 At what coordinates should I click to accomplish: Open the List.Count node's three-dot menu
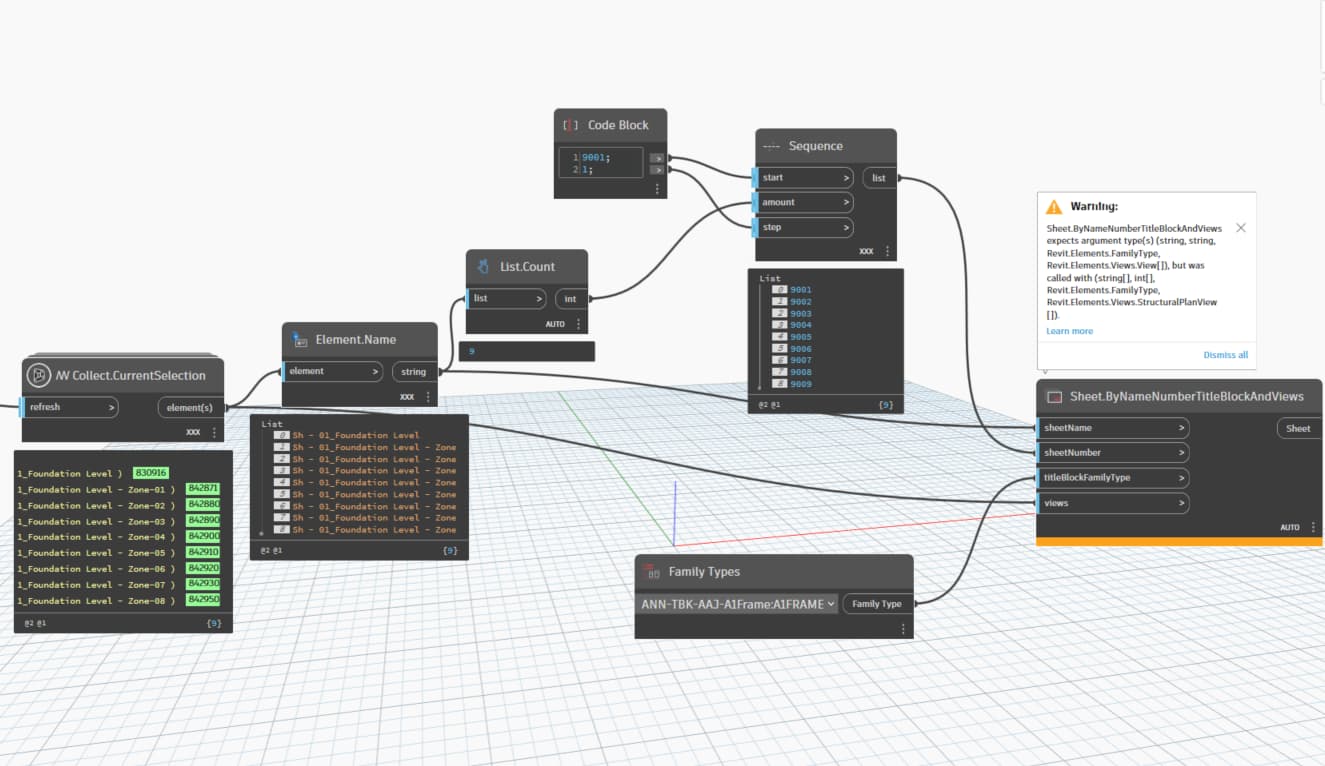click(x=578, y=324)
